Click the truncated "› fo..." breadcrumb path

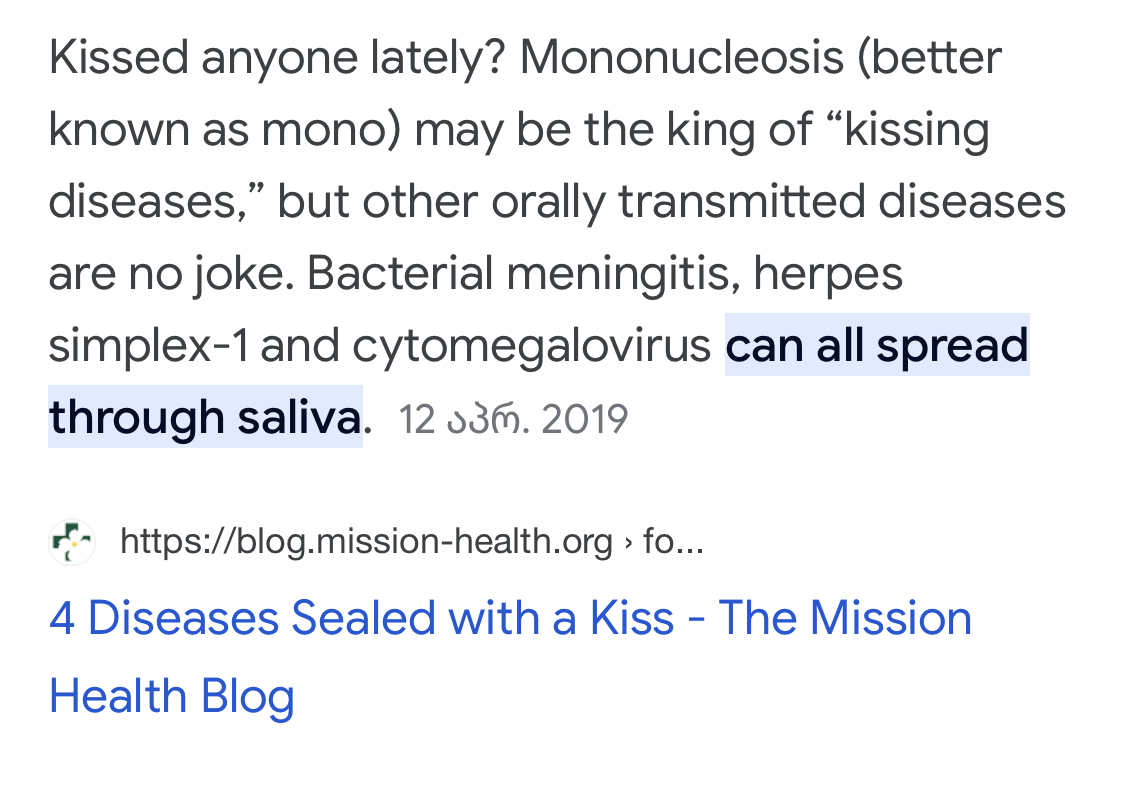pos(664,542)
